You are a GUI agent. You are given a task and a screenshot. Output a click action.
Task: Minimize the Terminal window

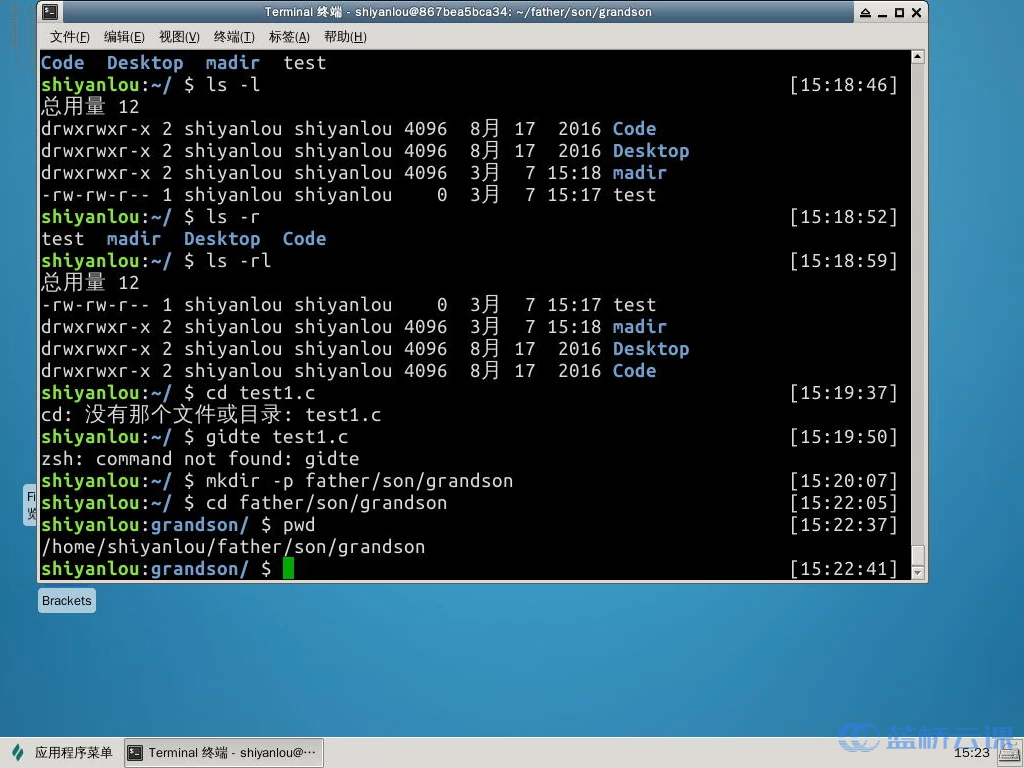[882, 12]
